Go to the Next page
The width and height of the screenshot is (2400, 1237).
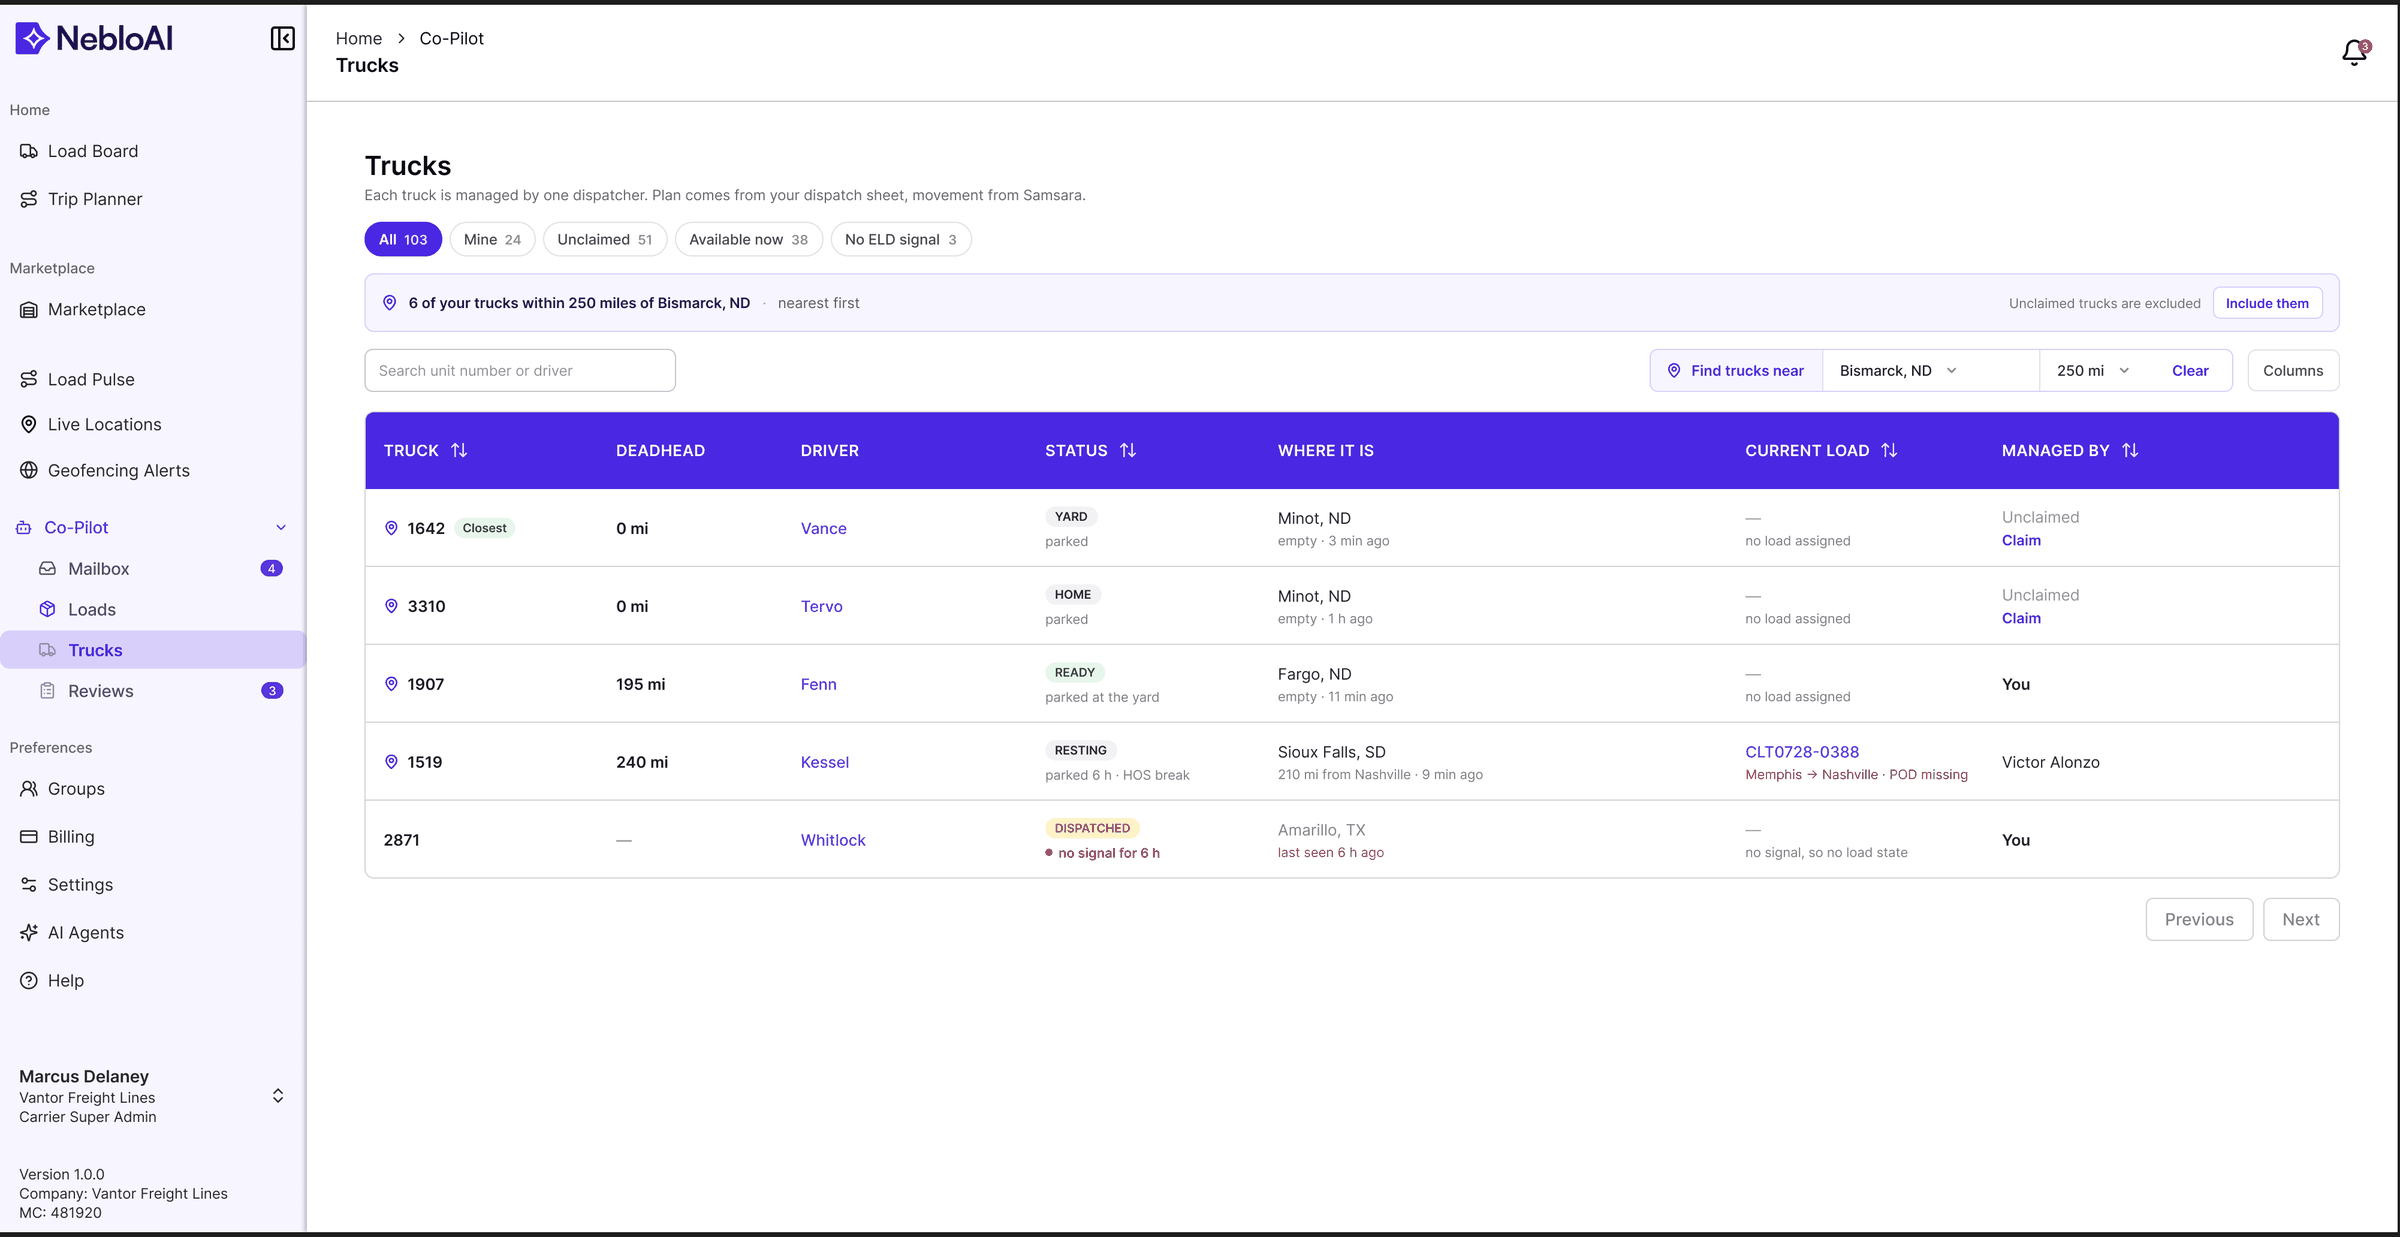pyautogui.click(x=2301, y=919)
